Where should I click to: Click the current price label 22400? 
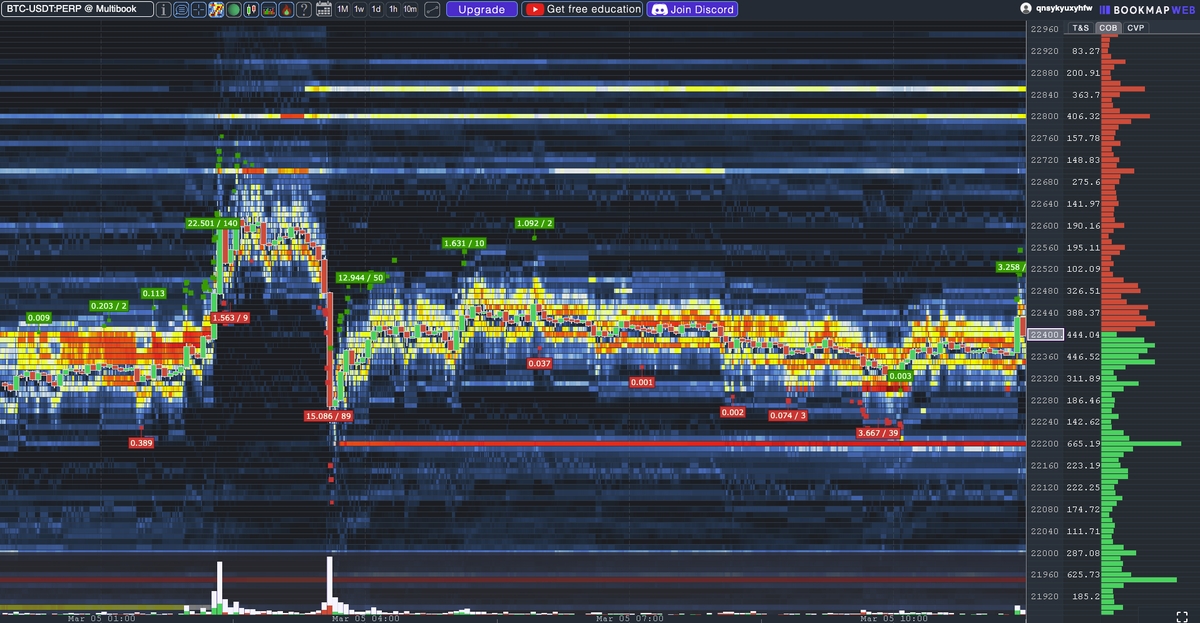(x=1045, y=334)
